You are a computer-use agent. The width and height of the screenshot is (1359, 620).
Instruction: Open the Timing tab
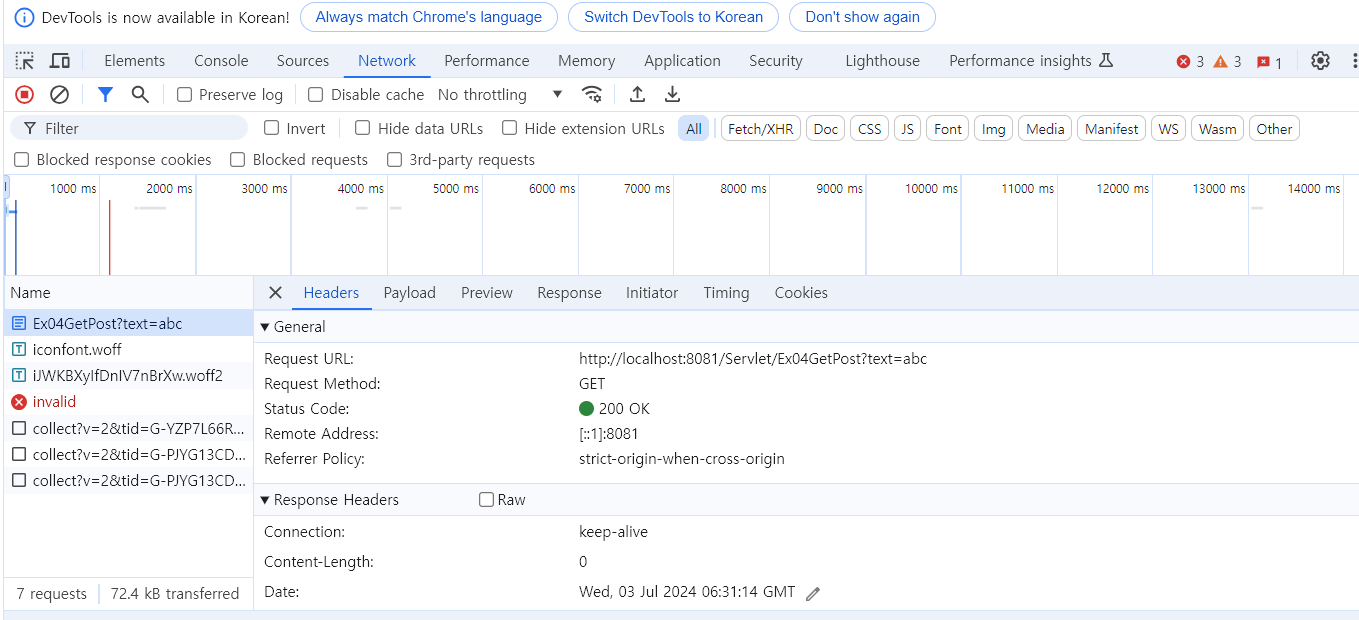726,293
